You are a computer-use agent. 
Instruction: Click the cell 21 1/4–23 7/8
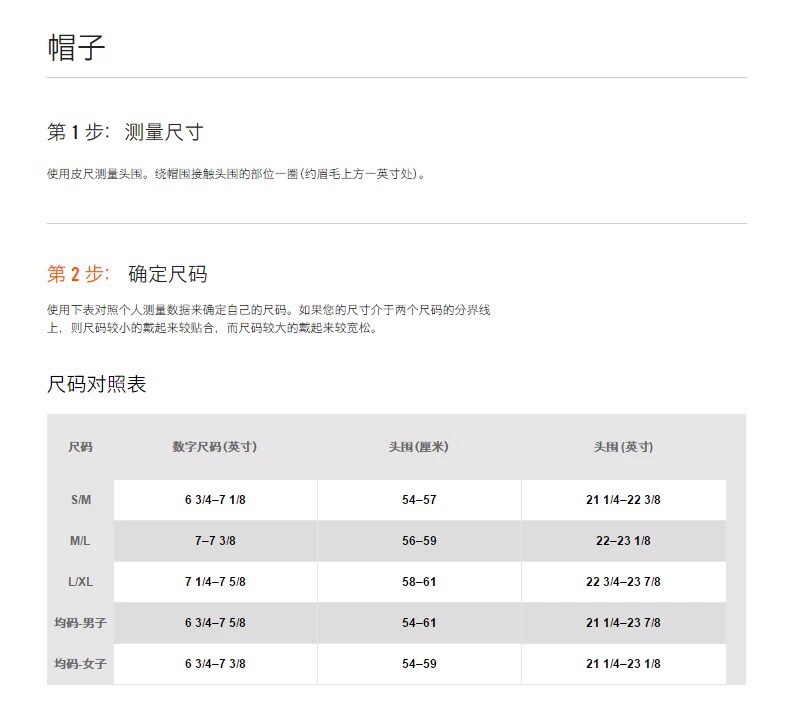tap(623, 623)
